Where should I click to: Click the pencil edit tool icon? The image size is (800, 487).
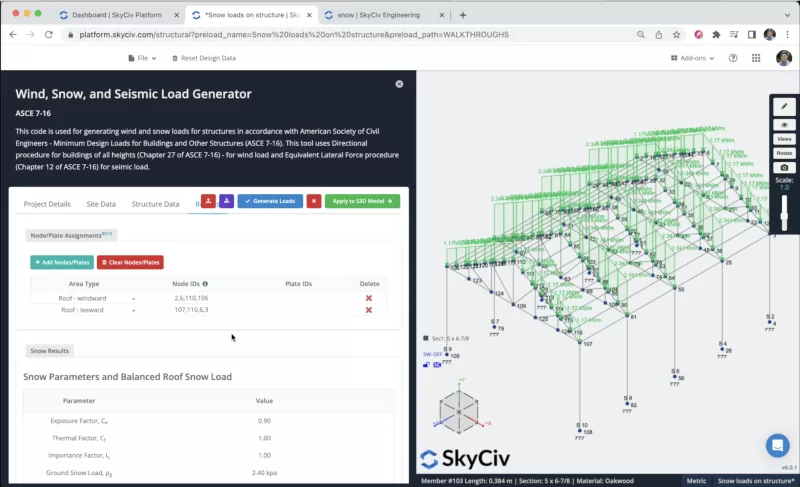click(784, 107)
